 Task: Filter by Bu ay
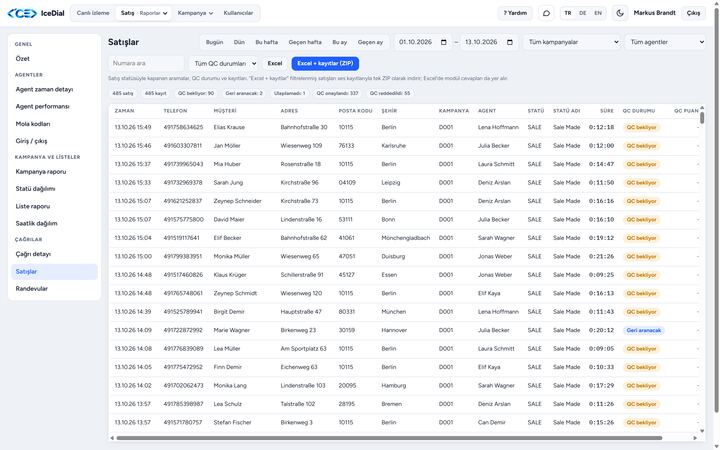click(340, 42)
